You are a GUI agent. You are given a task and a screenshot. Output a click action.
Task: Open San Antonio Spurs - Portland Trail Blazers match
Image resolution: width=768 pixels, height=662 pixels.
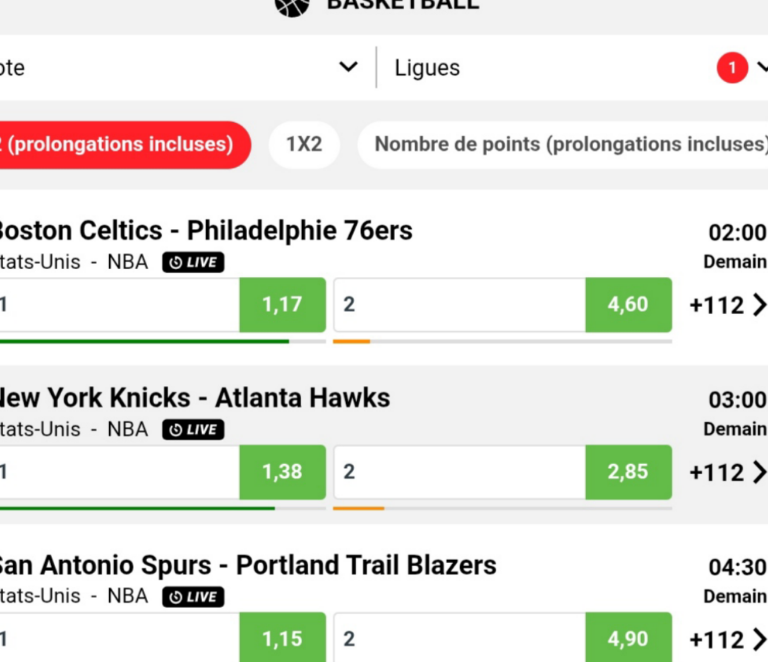pos(247,565)
